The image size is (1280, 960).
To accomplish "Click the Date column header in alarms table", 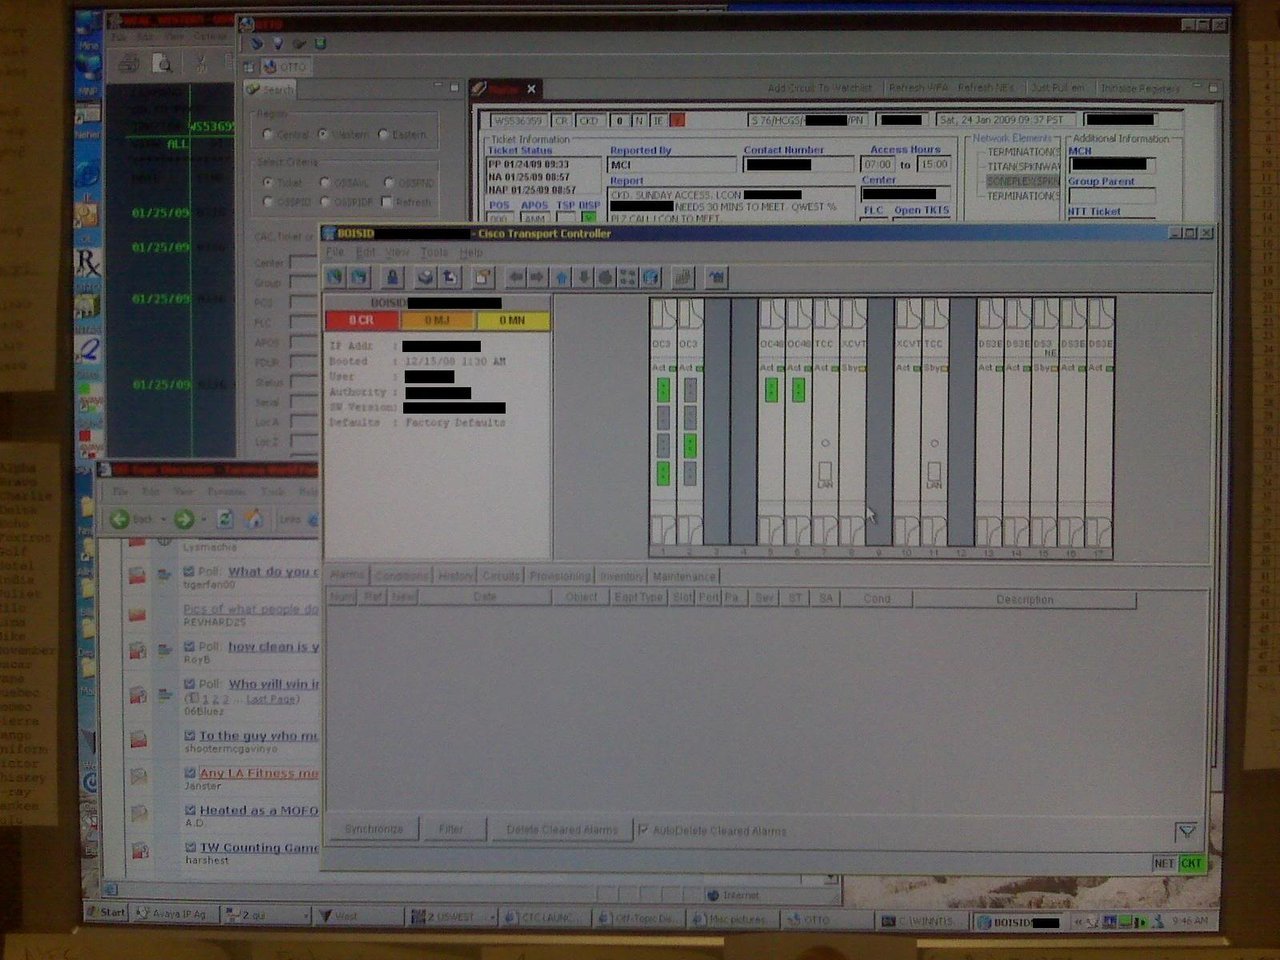I will click(485, 598).
